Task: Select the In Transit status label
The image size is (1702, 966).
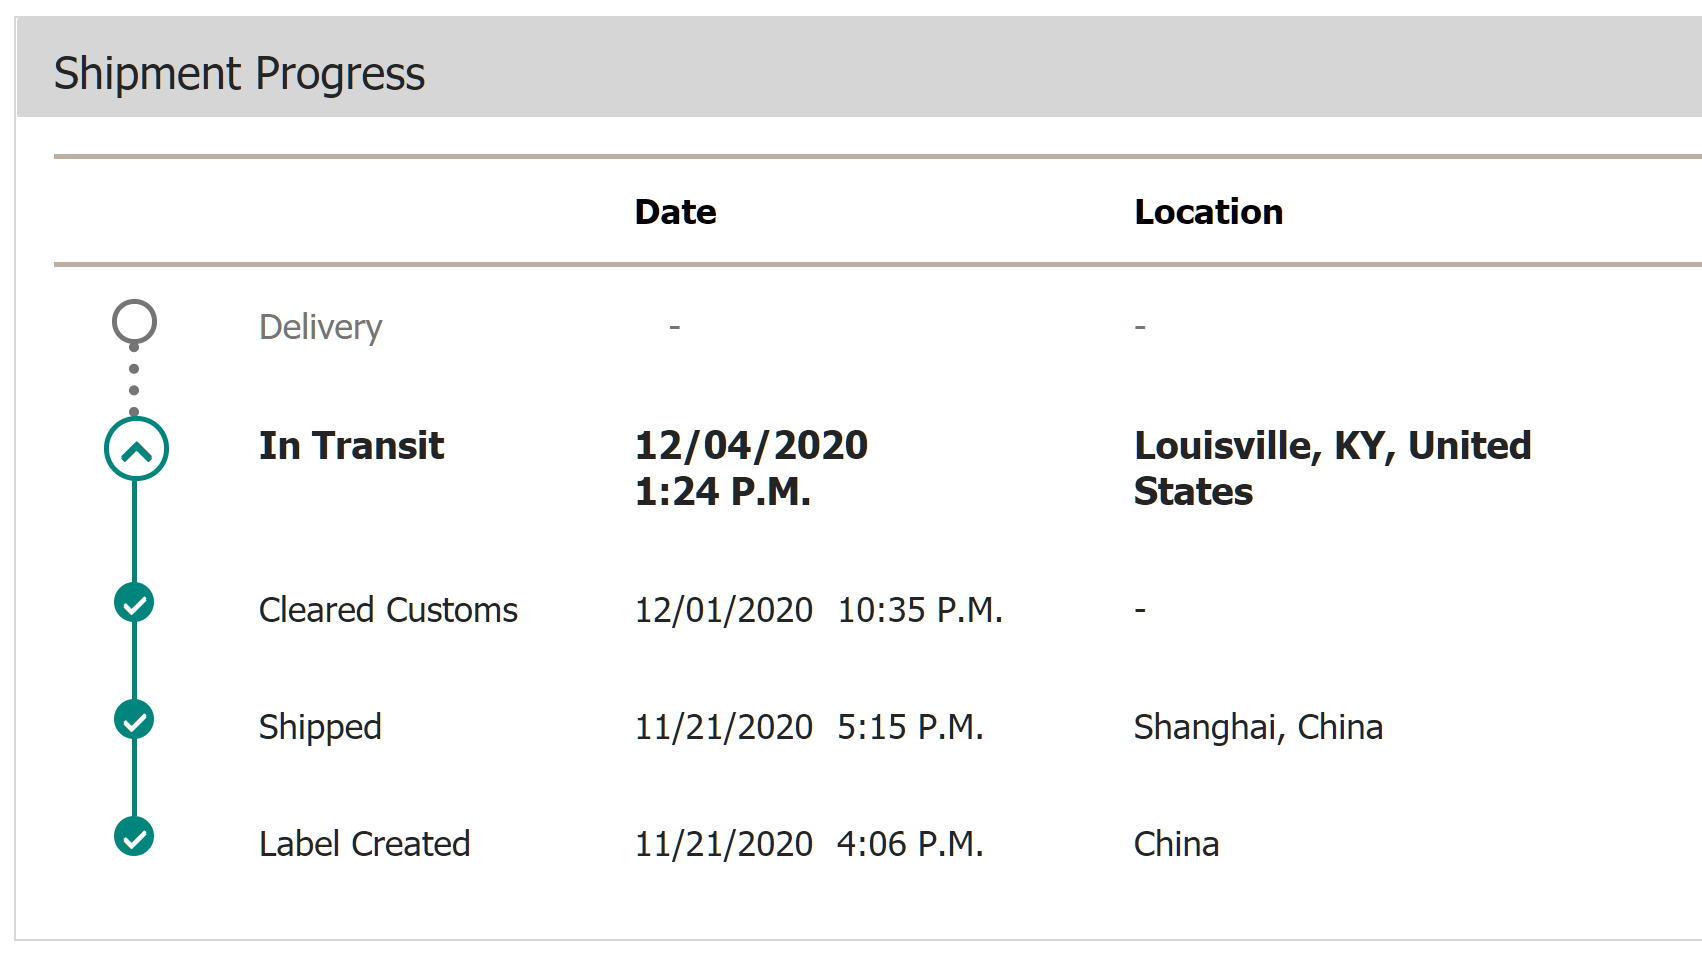Action: pos(351,446)
